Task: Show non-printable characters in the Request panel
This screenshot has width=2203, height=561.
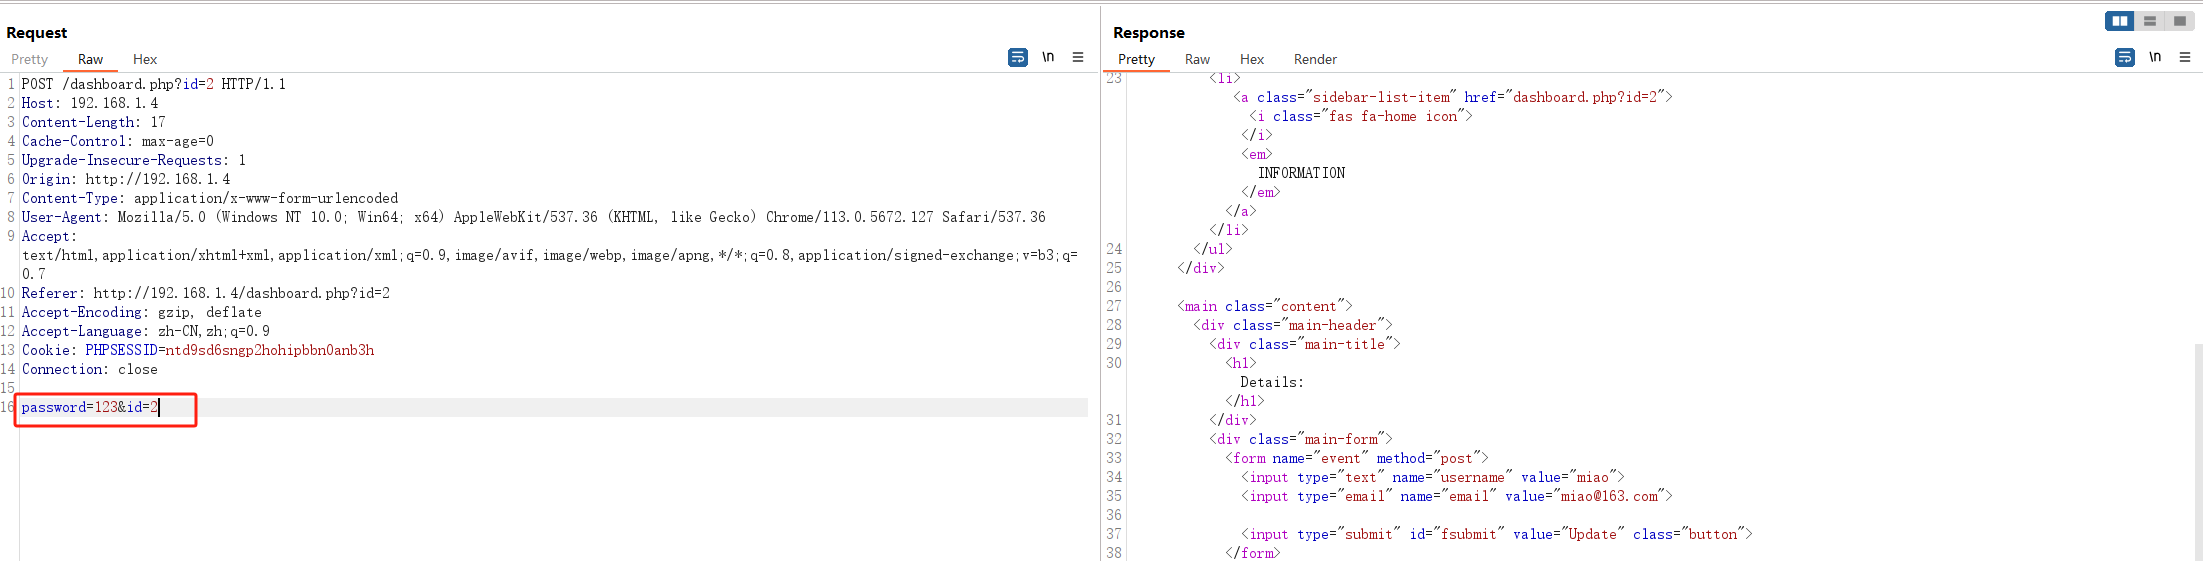Action: click(x=1048, y=57)
